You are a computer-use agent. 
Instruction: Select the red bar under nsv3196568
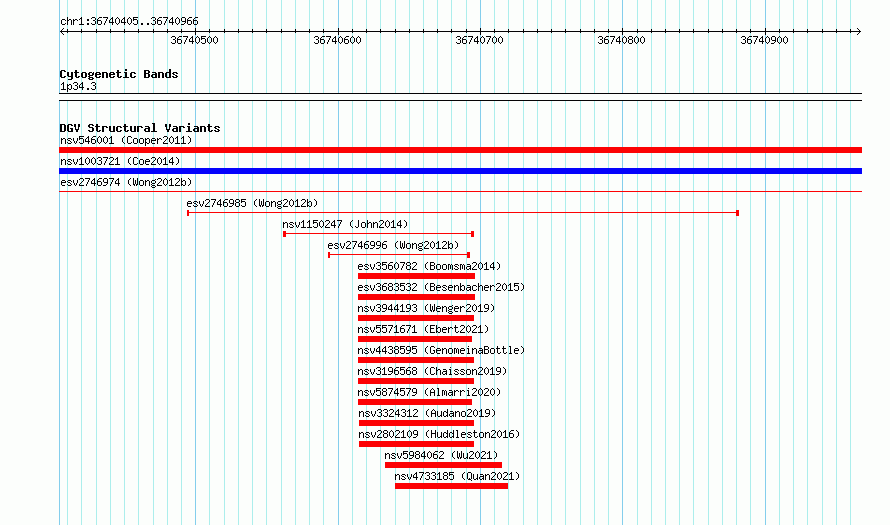coord(415,381)
